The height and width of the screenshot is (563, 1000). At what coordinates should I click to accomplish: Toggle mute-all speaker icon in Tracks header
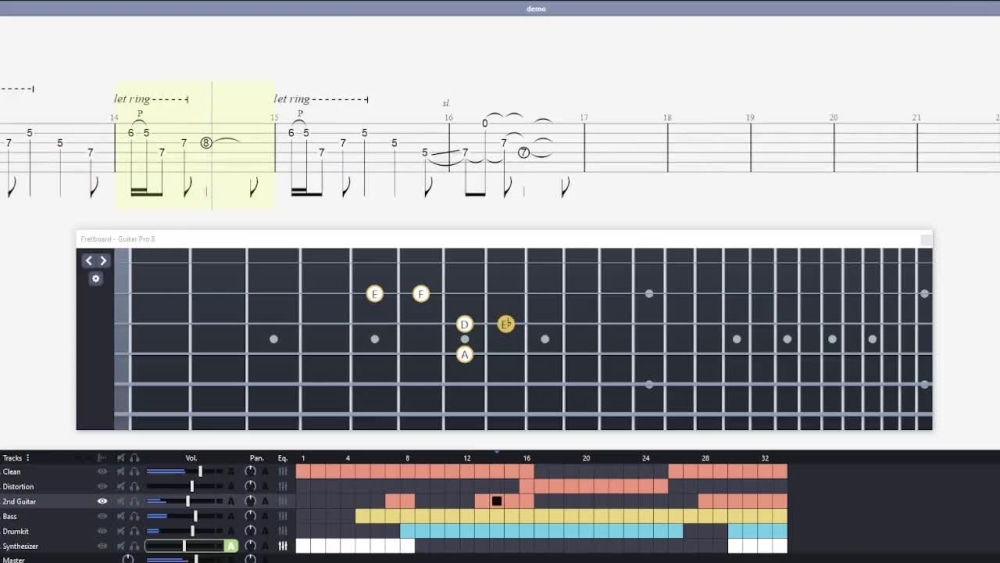click(x=121, y=458)
